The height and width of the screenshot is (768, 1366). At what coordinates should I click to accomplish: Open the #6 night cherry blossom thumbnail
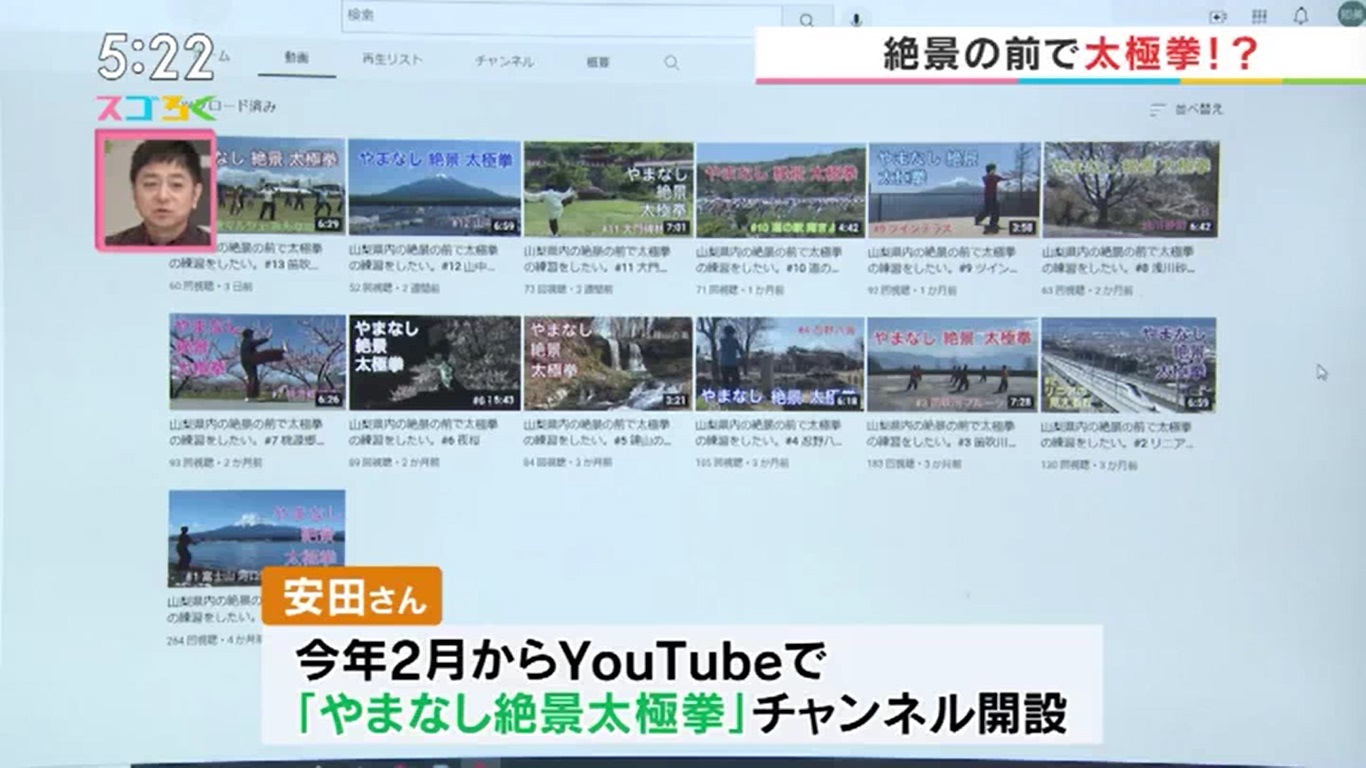434,362
